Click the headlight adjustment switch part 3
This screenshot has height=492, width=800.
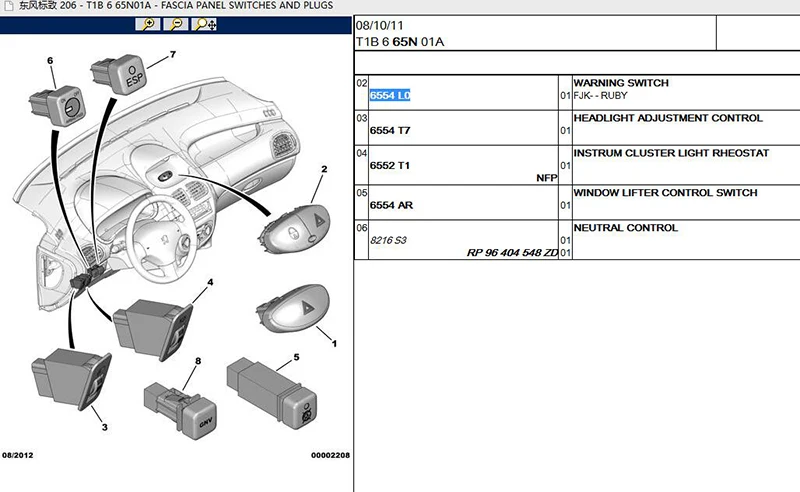[x=71, y=379]
